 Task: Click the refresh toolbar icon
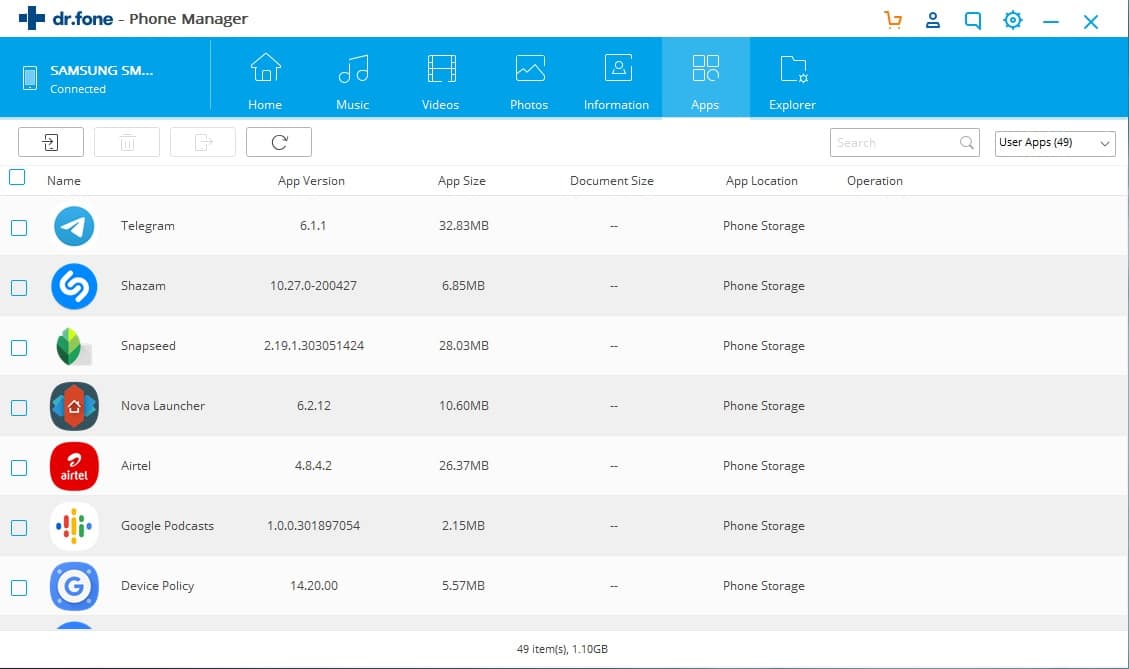[x=279, y=142]
